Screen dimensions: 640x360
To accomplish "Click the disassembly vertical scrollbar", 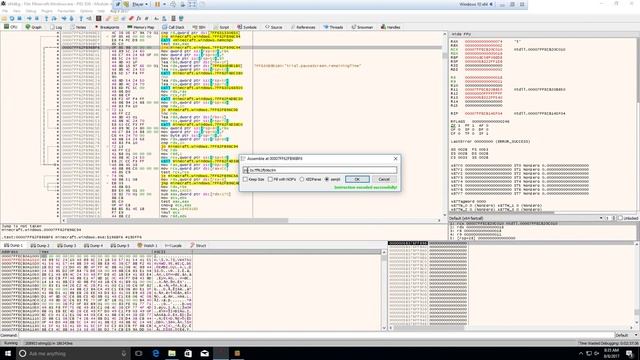I will tap(445, 124).
